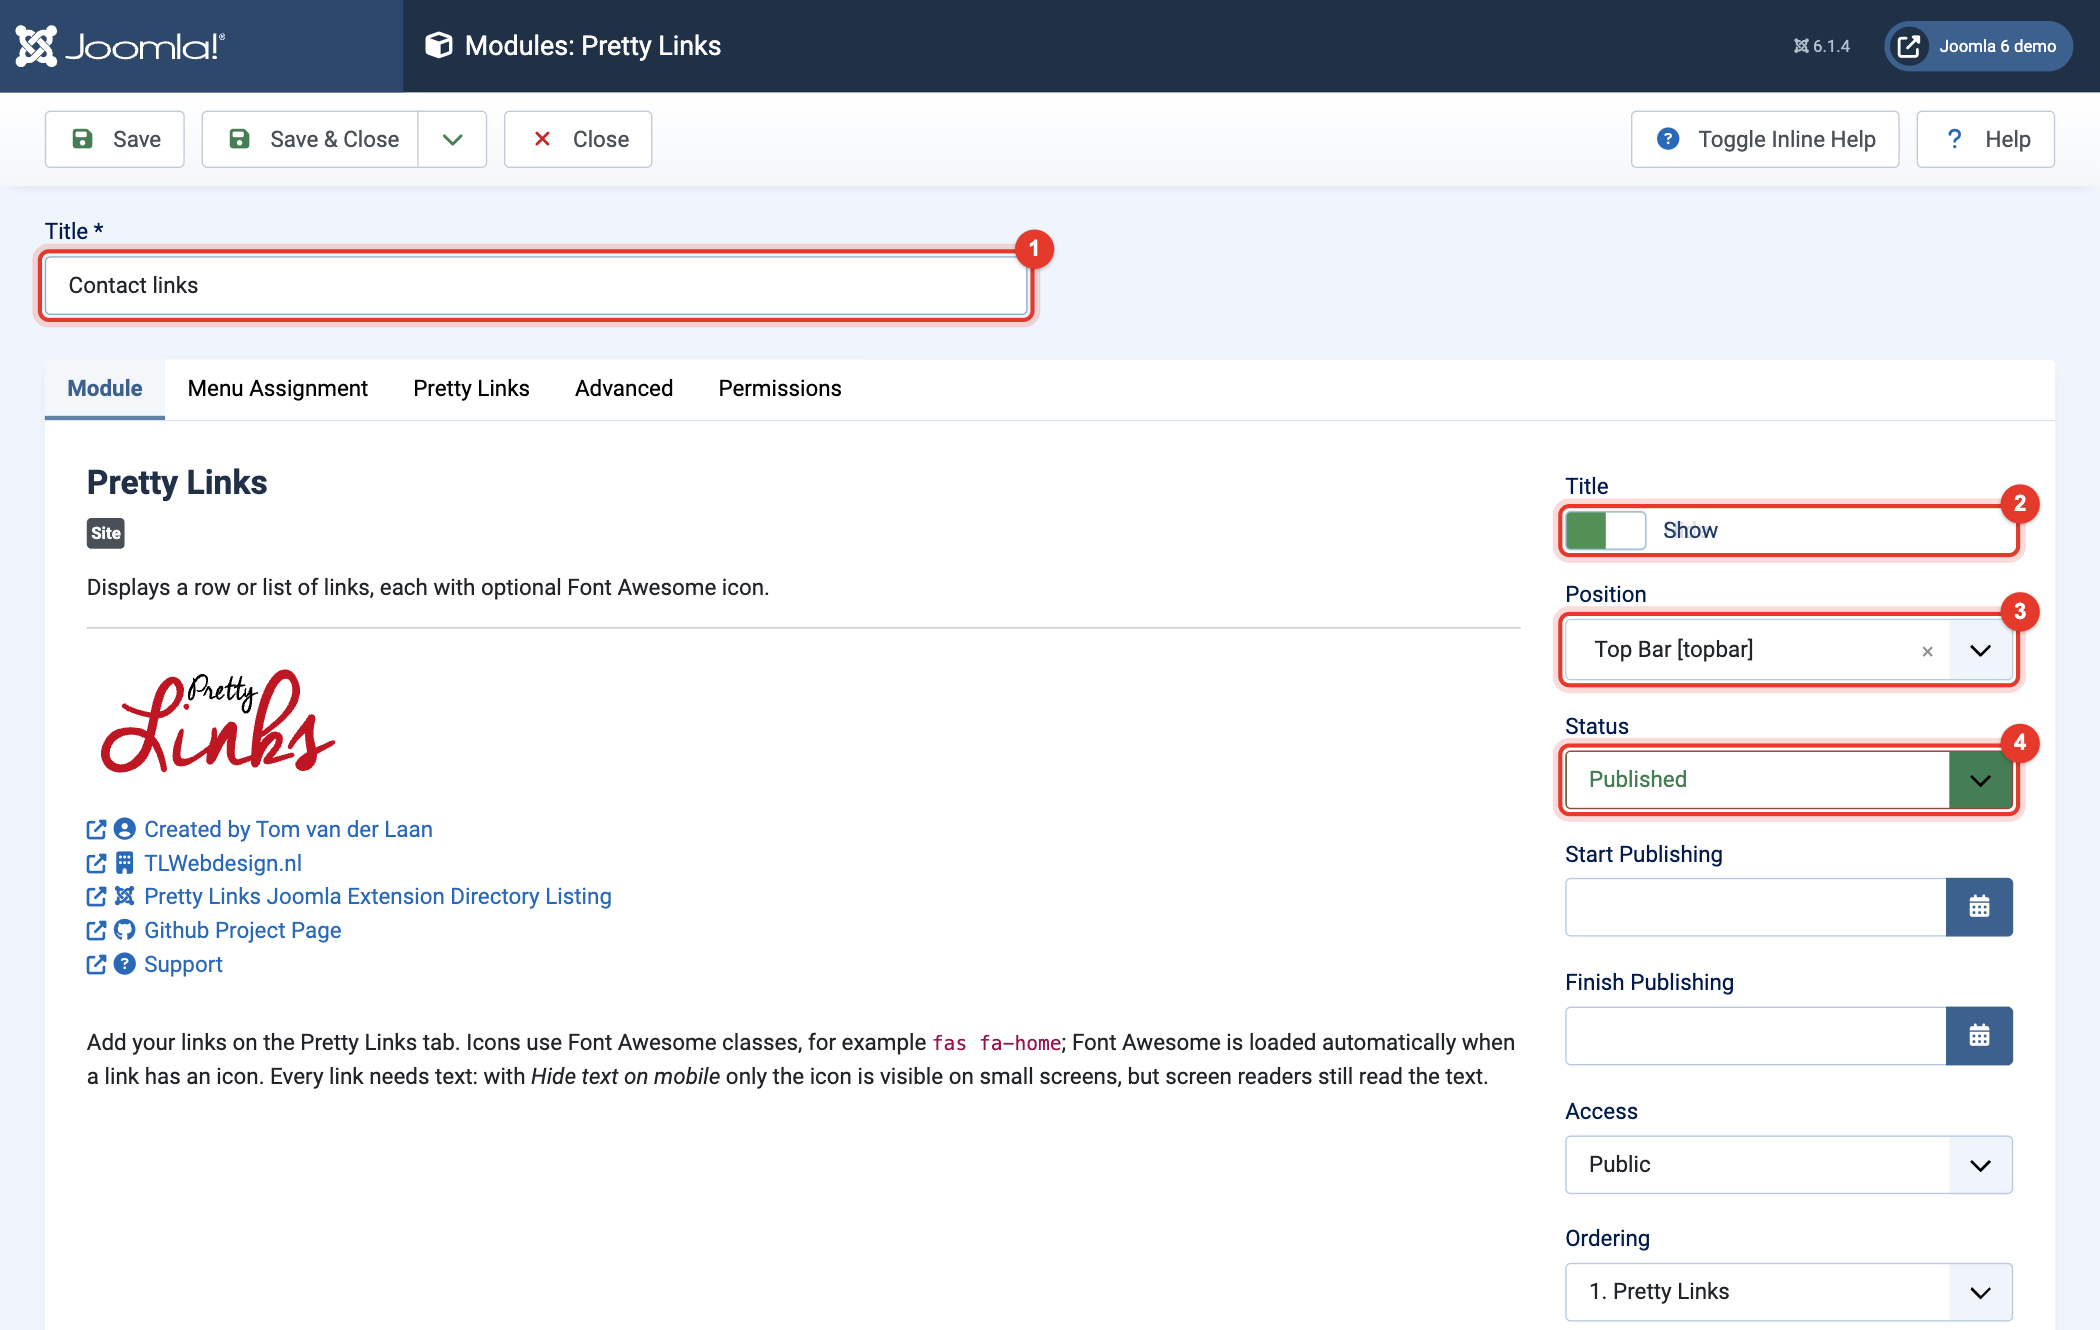Switch to the Module tab
Viewport: 2100px width, 1330px height.
(105, 389)
